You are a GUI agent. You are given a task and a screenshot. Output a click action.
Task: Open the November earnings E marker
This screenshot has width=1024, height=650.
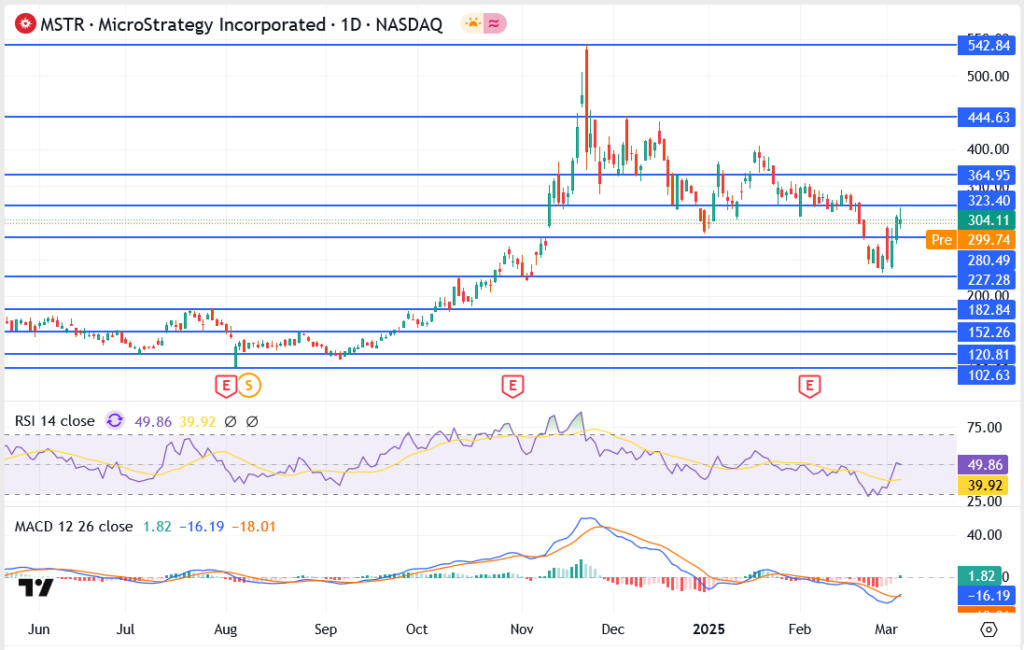point(512,385)
